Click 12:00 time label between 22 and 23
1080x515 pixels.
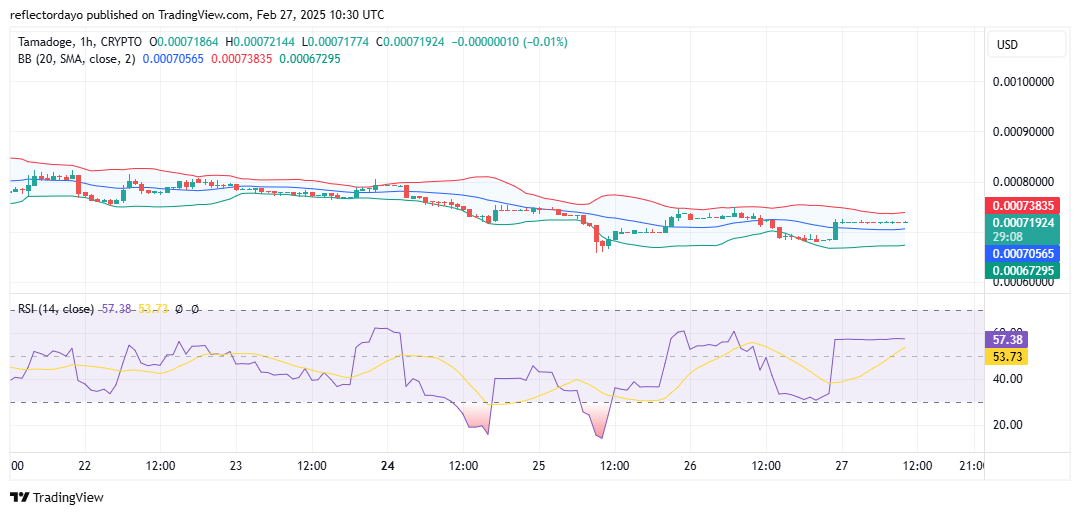tap(160, 466)
